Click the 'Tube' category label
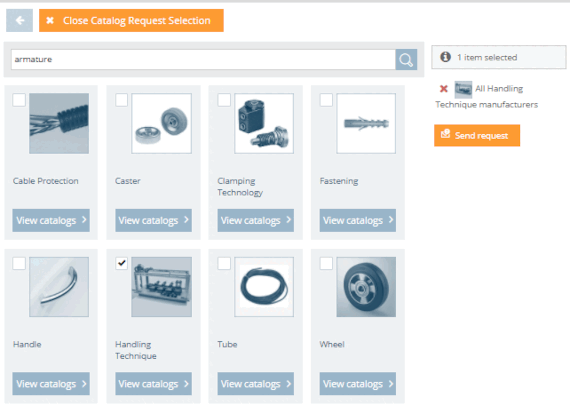 tap(227, 344)
